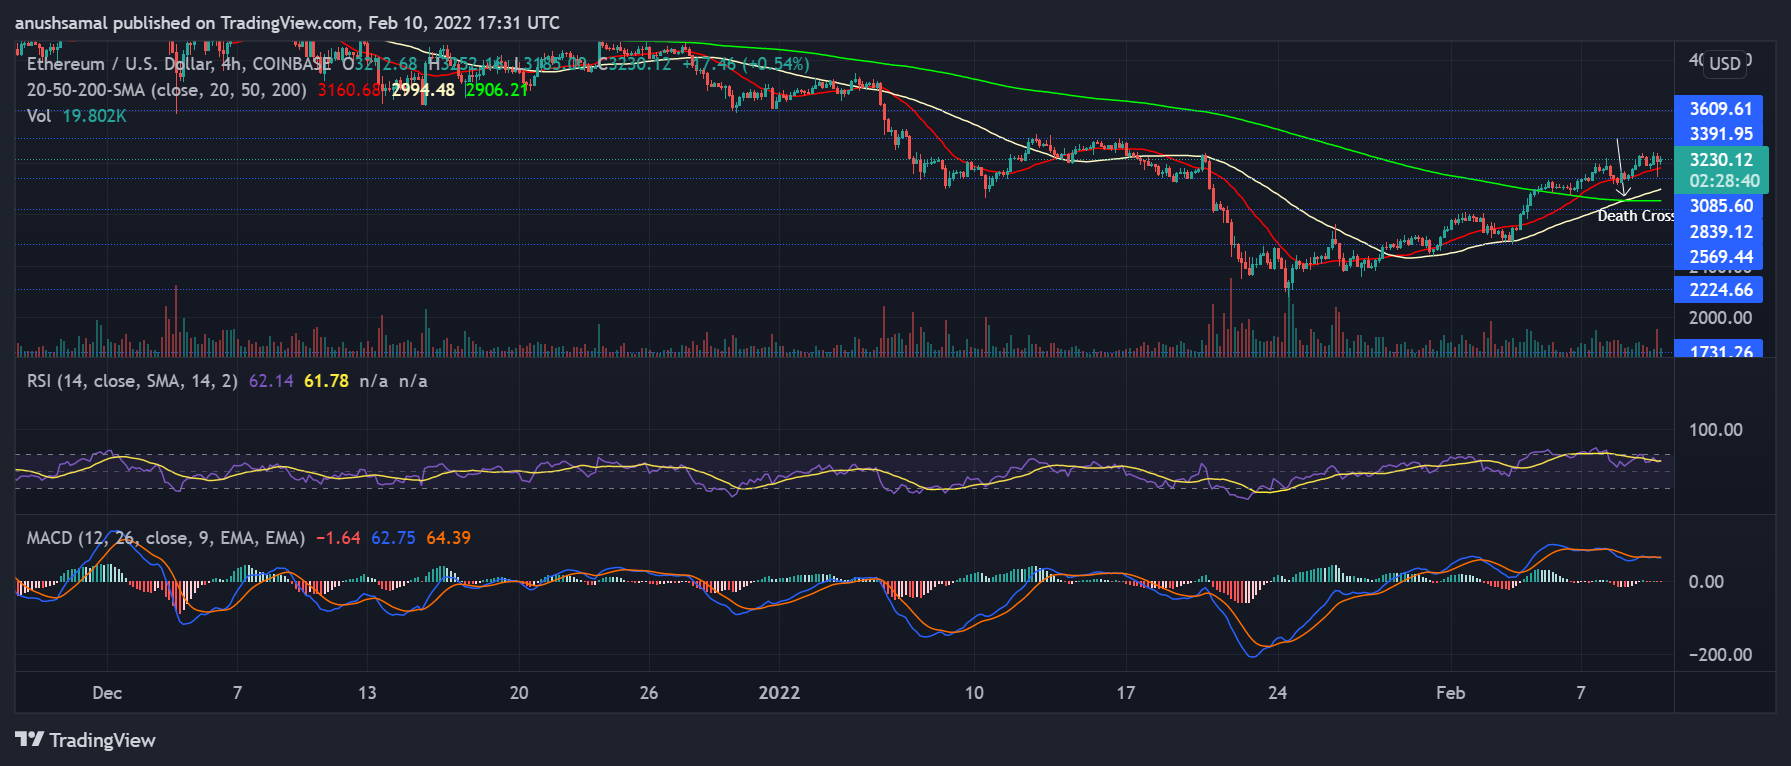Click the 13 date on time axis
1791x766 pixels.
367,693
